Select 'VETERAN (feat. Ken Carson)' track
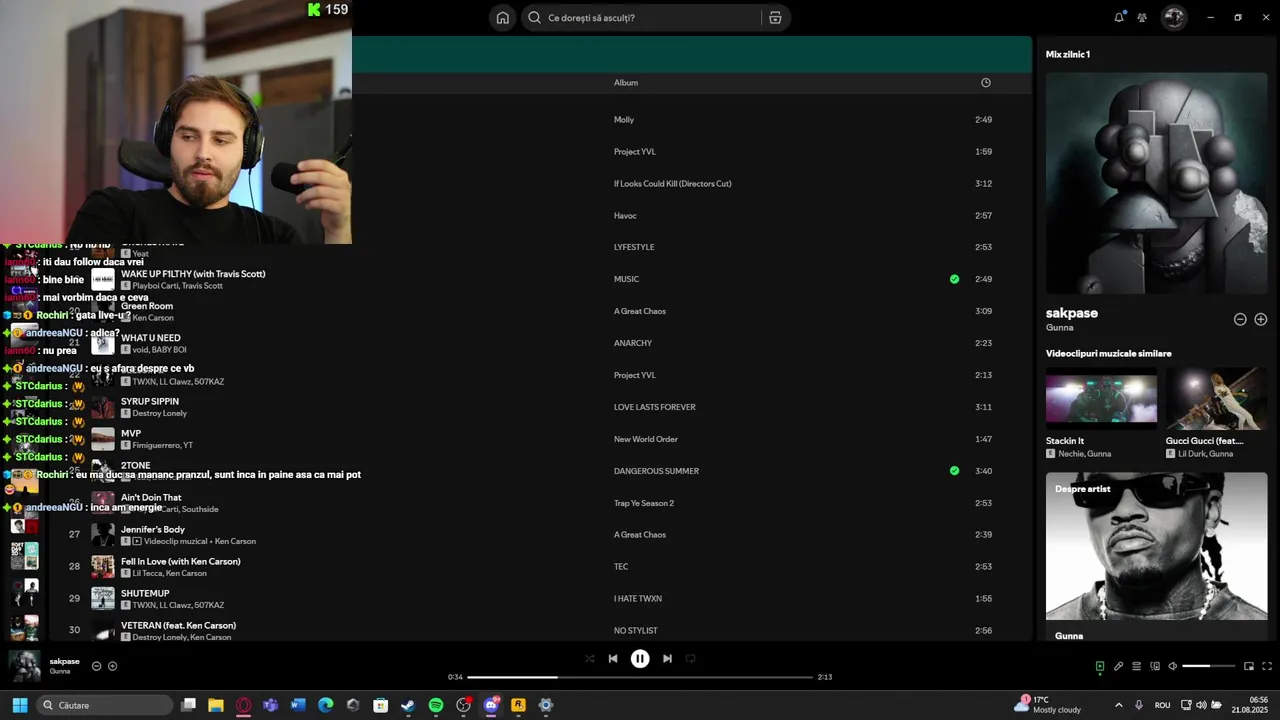The width and height of the screenshot is (1280, 720). point(540,630)
